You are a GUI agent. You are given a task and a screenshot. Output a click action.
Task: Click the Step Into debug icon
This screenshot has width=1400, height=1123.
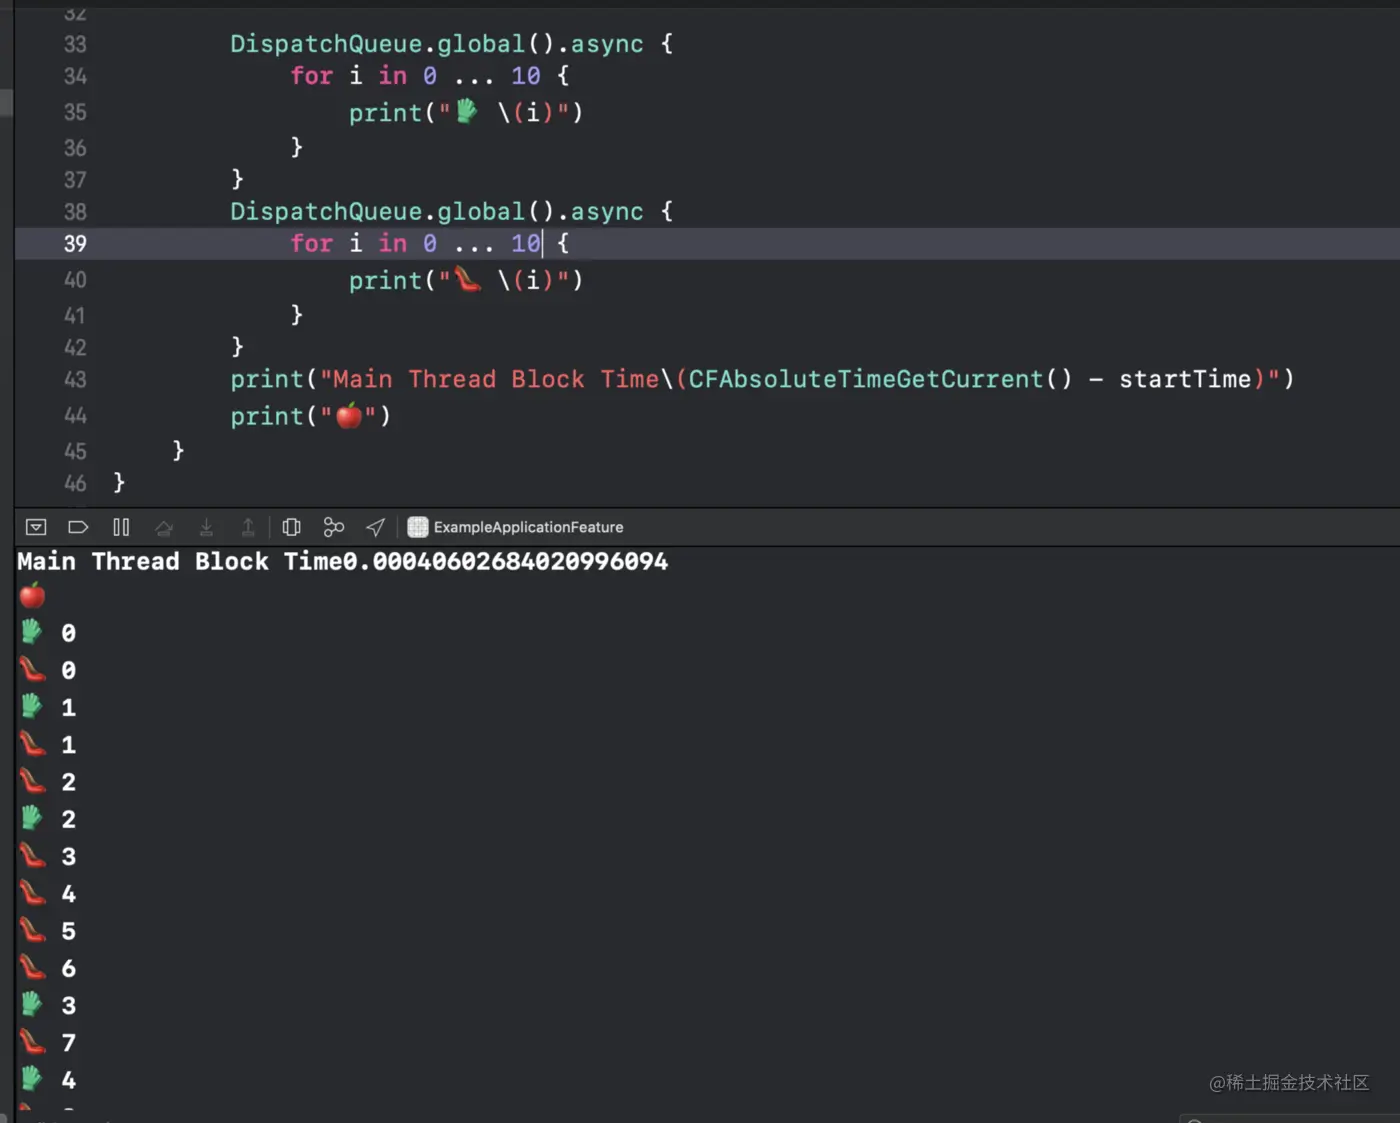(x=206, y=527)
